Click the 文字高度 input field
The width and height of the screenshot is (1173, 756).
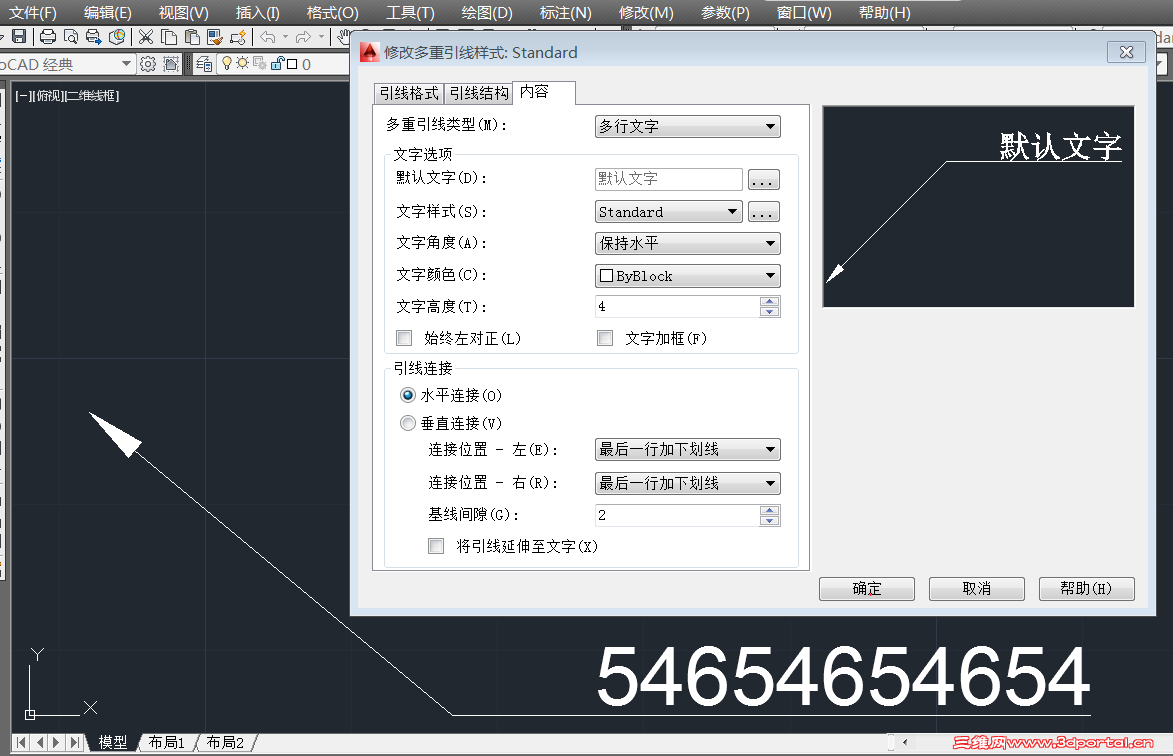(x=677, y=307)
